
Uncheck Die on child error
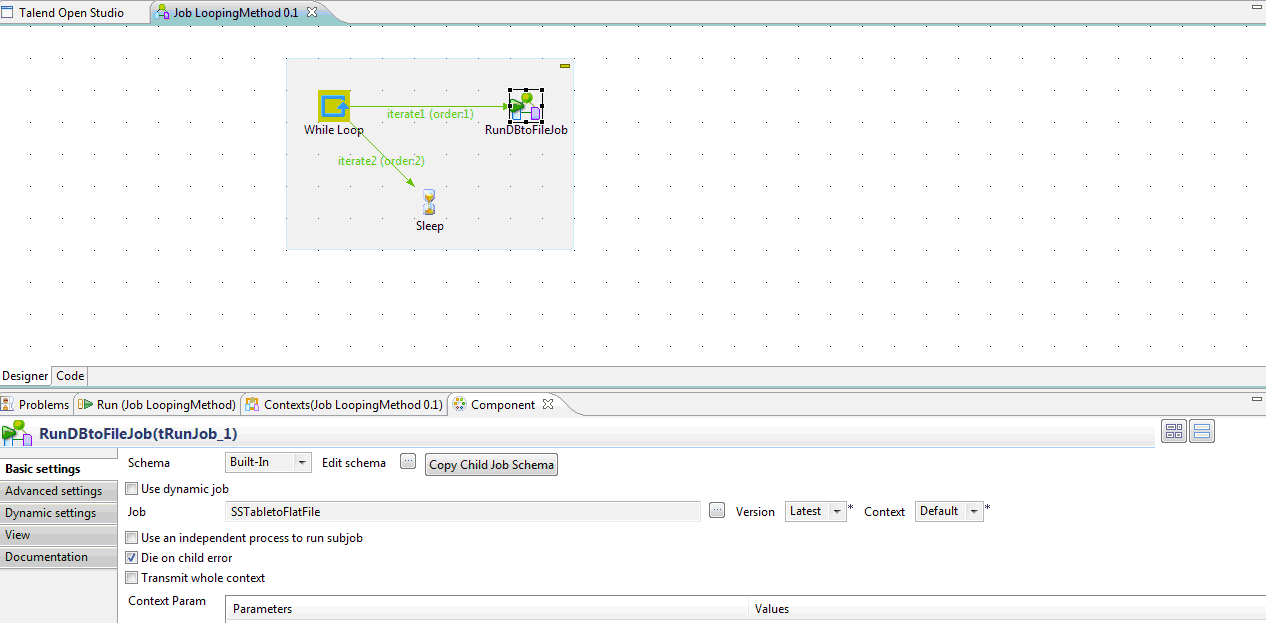click(131, 557)
